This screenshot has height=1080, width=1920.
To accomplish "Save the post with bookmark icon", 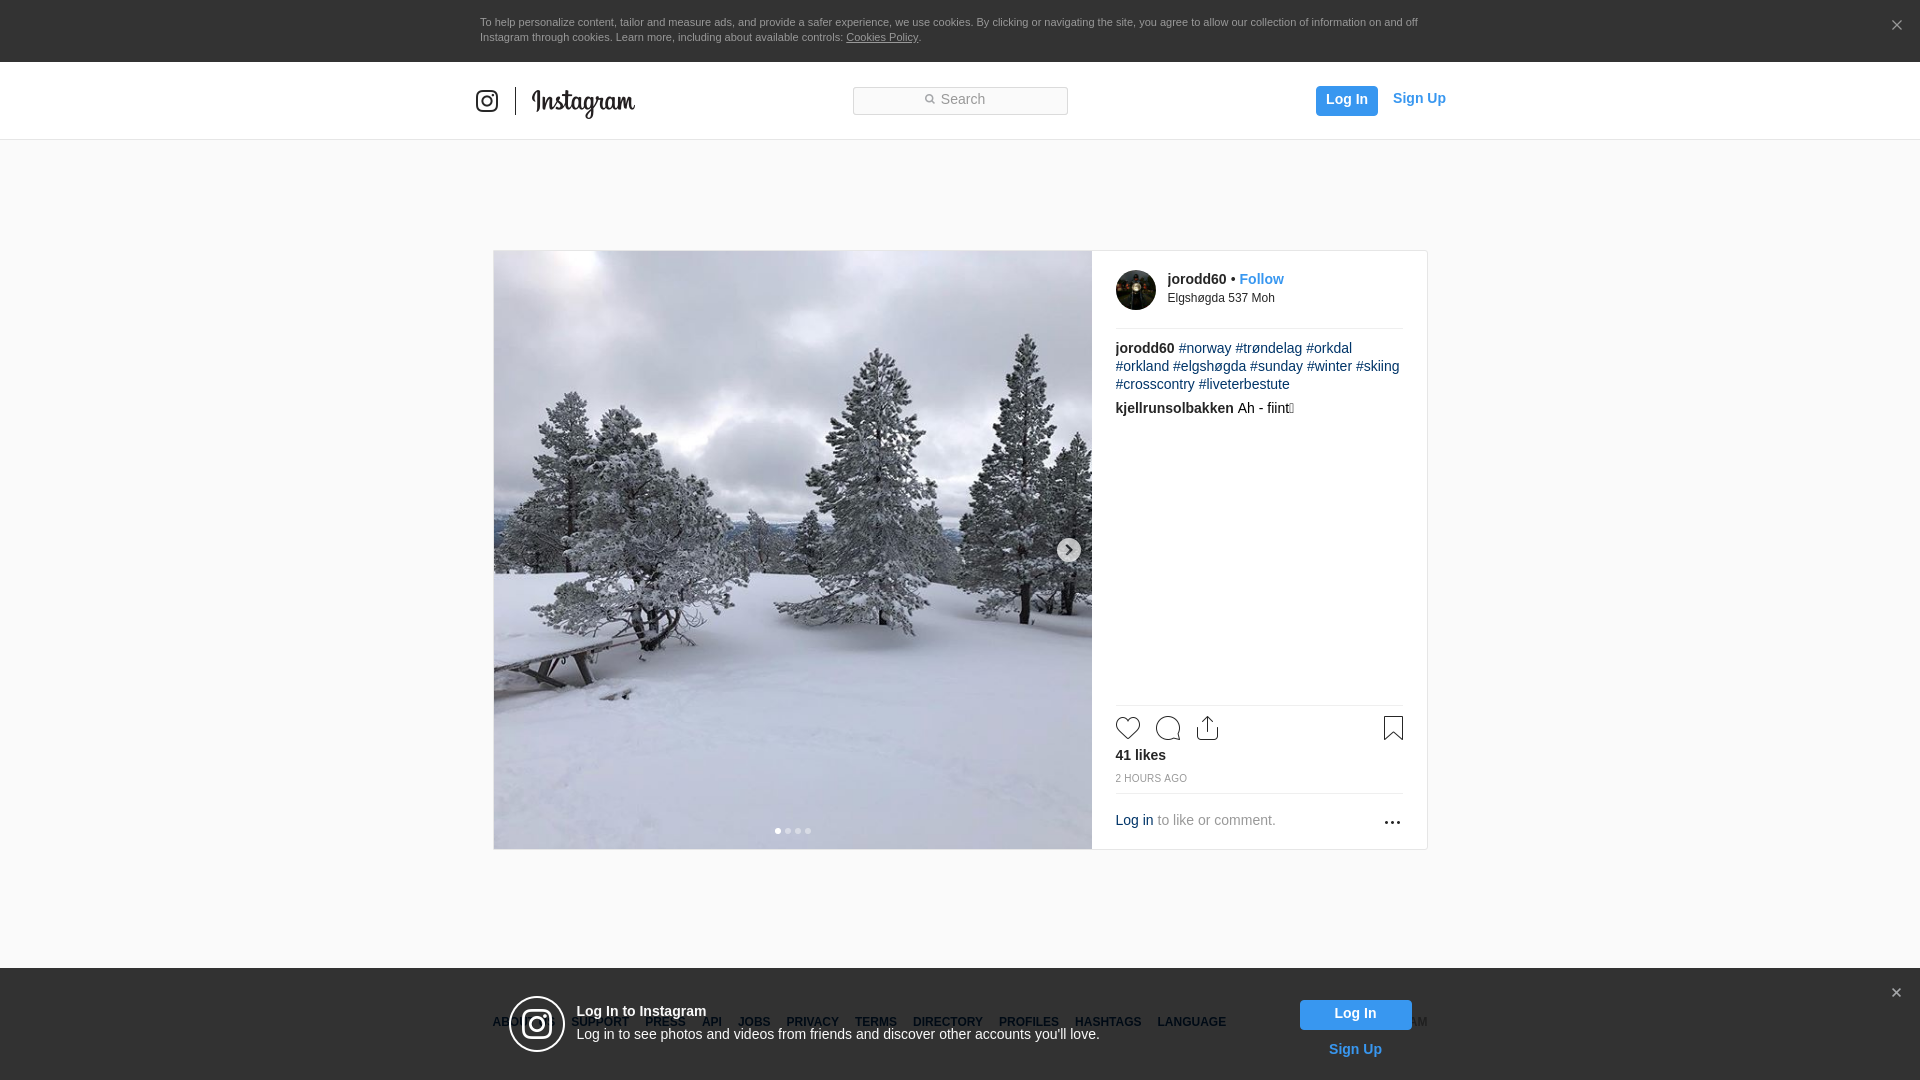I will (1393, 728).
